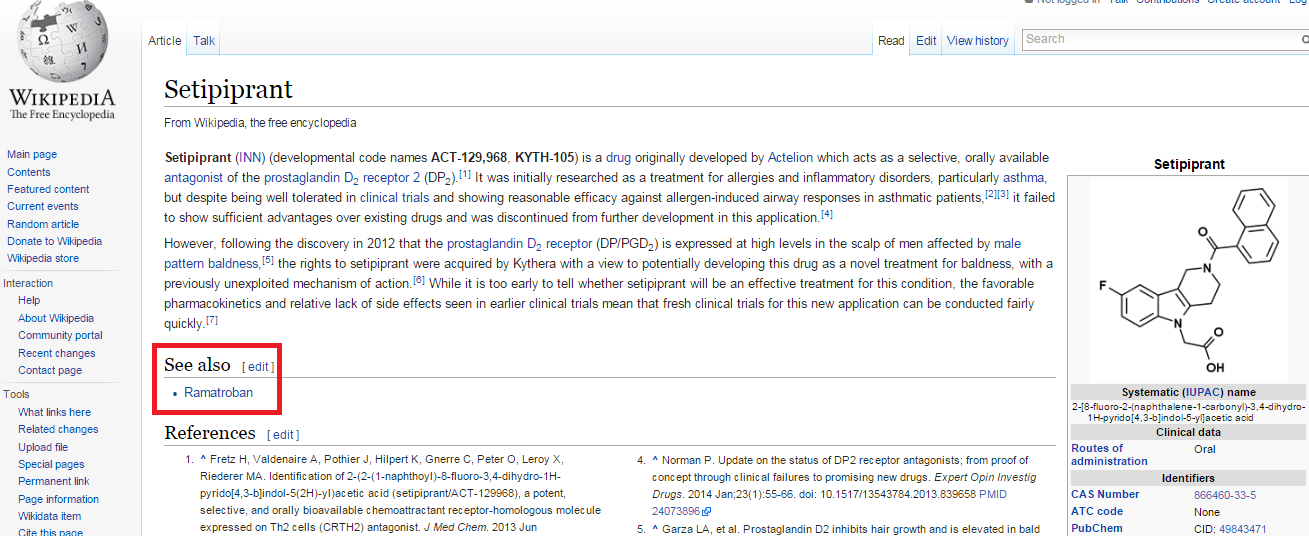Open the Actelion company link

[x=790, y=158]
